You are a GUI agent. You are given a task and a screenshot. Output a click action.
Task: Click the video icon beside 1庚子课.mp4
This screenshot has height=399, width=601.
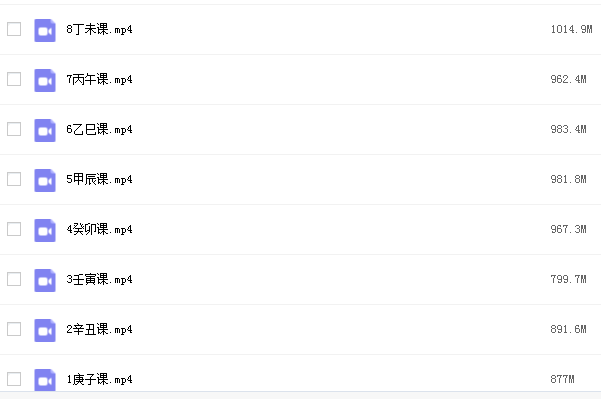(45, 380)
